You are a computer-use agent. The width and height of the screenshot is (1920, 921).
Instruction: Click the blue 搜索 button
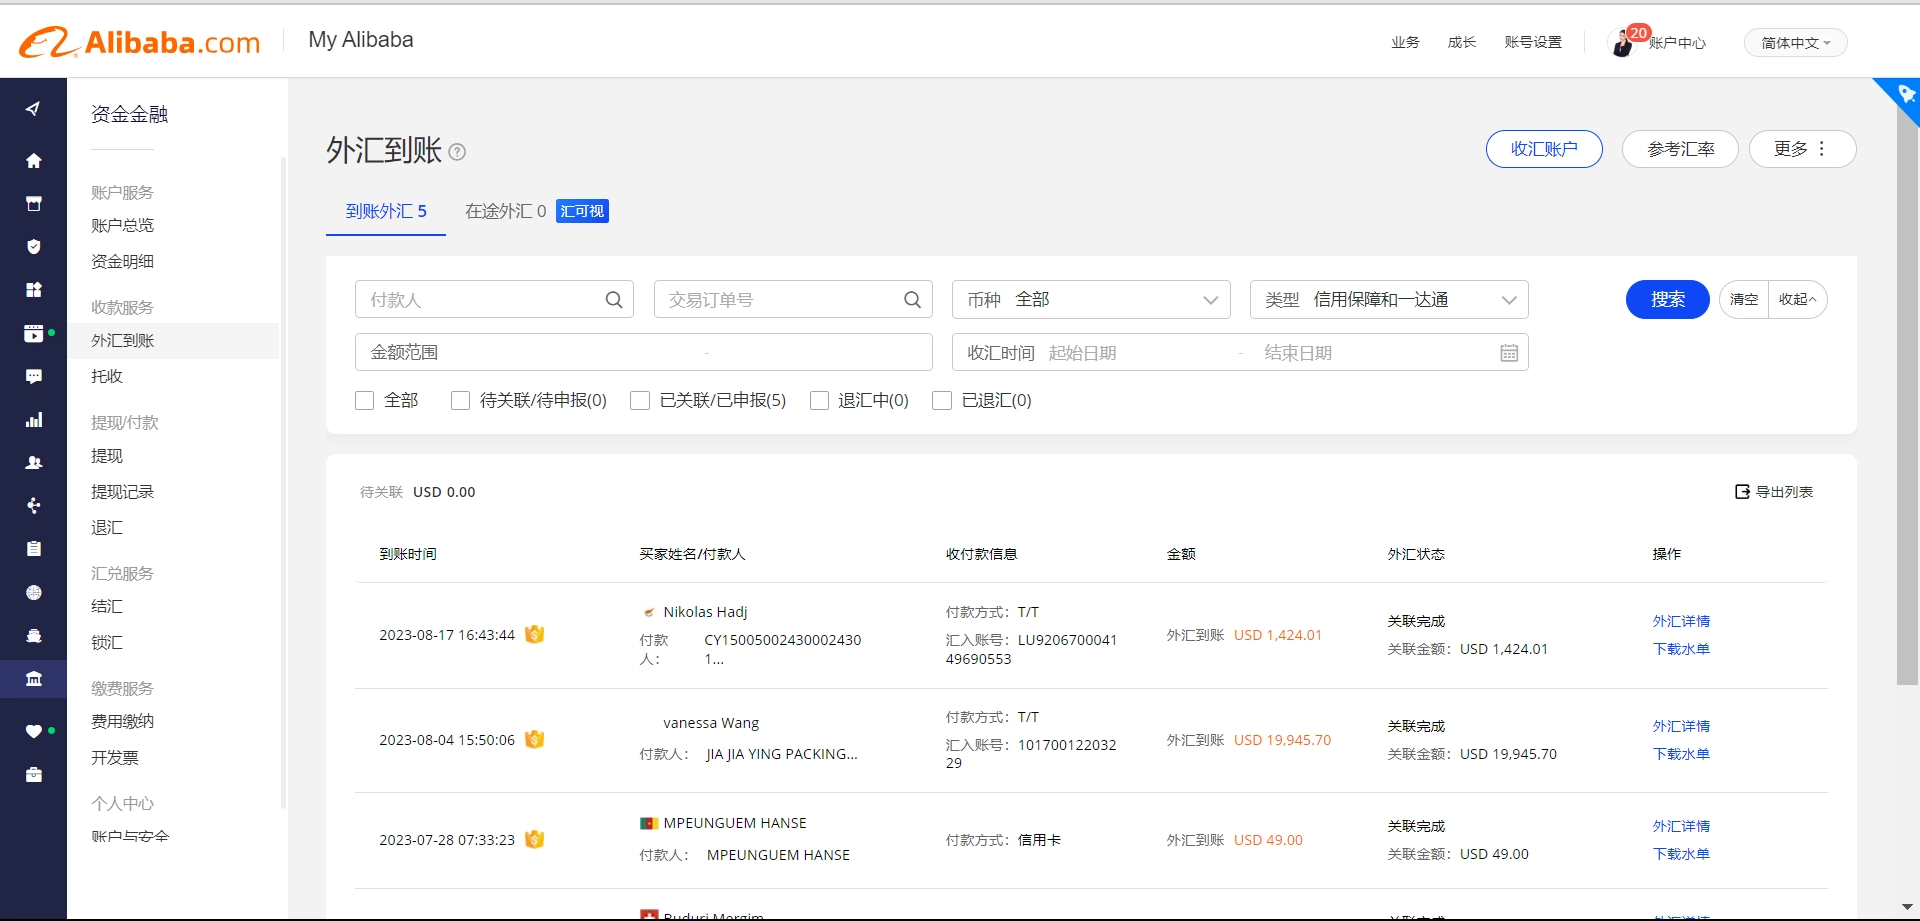(1667, 299)
